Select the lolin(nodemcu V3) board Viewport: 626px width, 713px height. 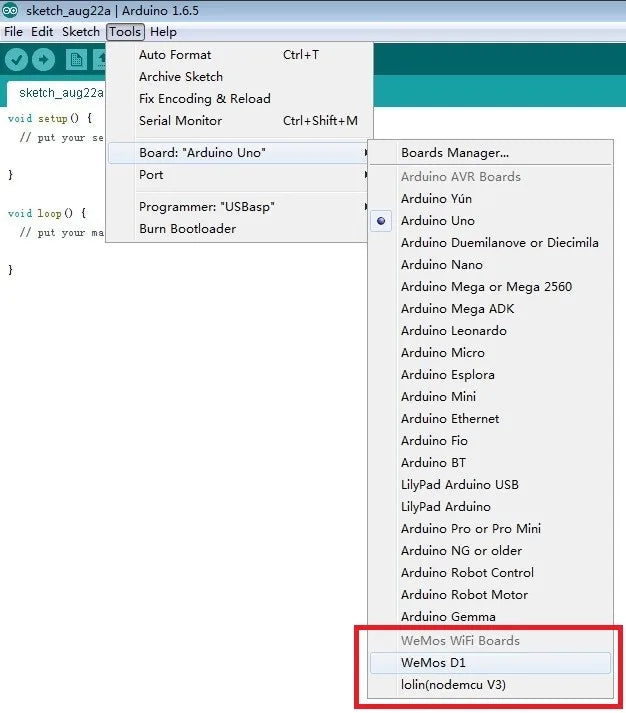(x=490, y=685)
